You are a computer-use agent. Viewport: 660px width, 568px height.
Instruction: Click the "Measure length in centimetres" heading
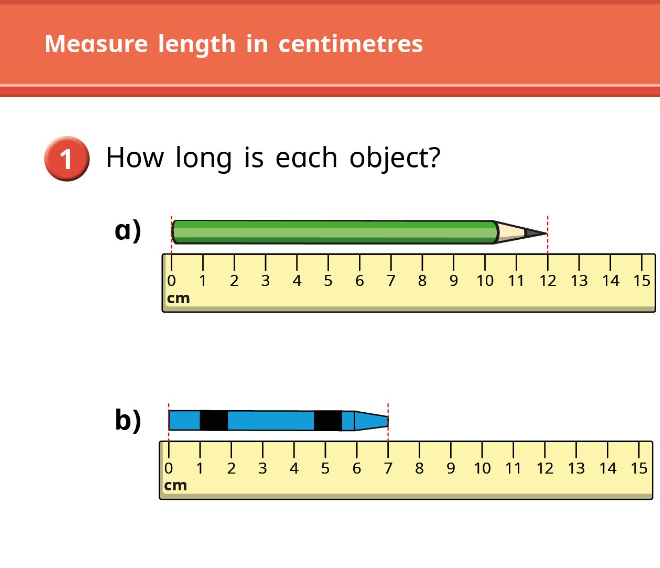tap(234, 44)
